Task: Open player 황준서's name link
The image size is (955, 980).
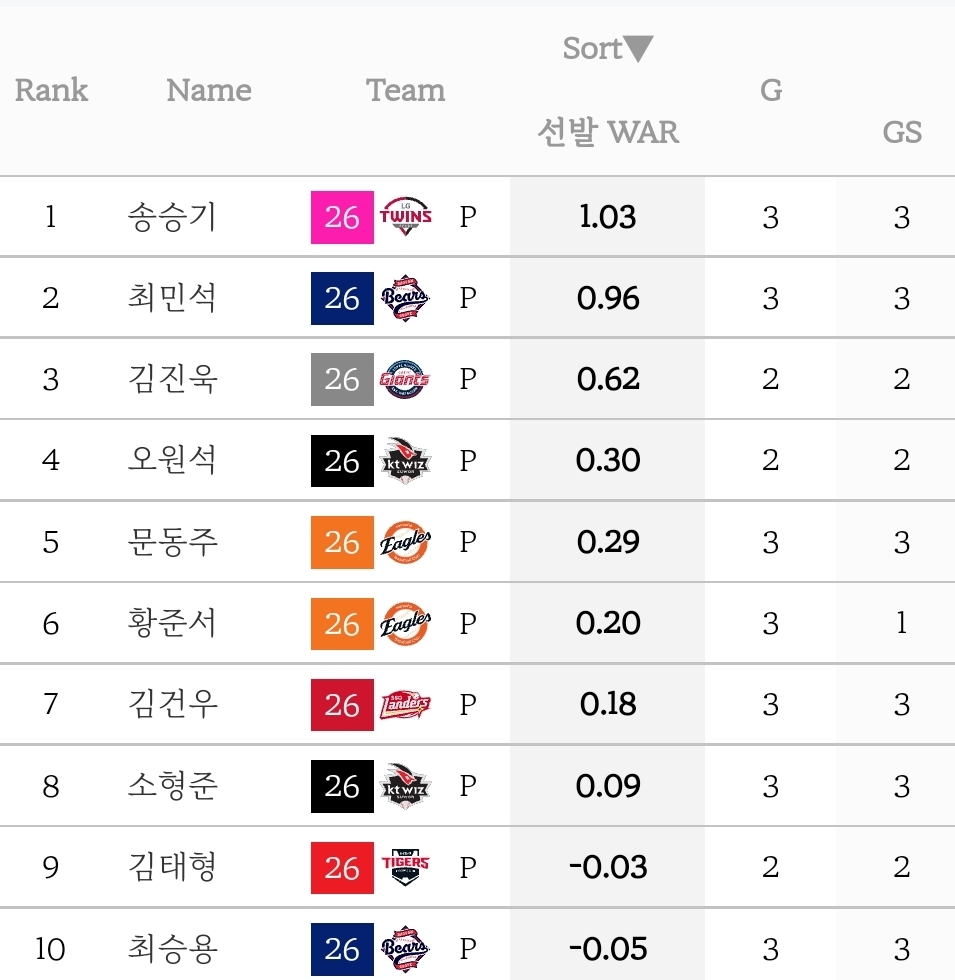Action: (x=172, y=623)
